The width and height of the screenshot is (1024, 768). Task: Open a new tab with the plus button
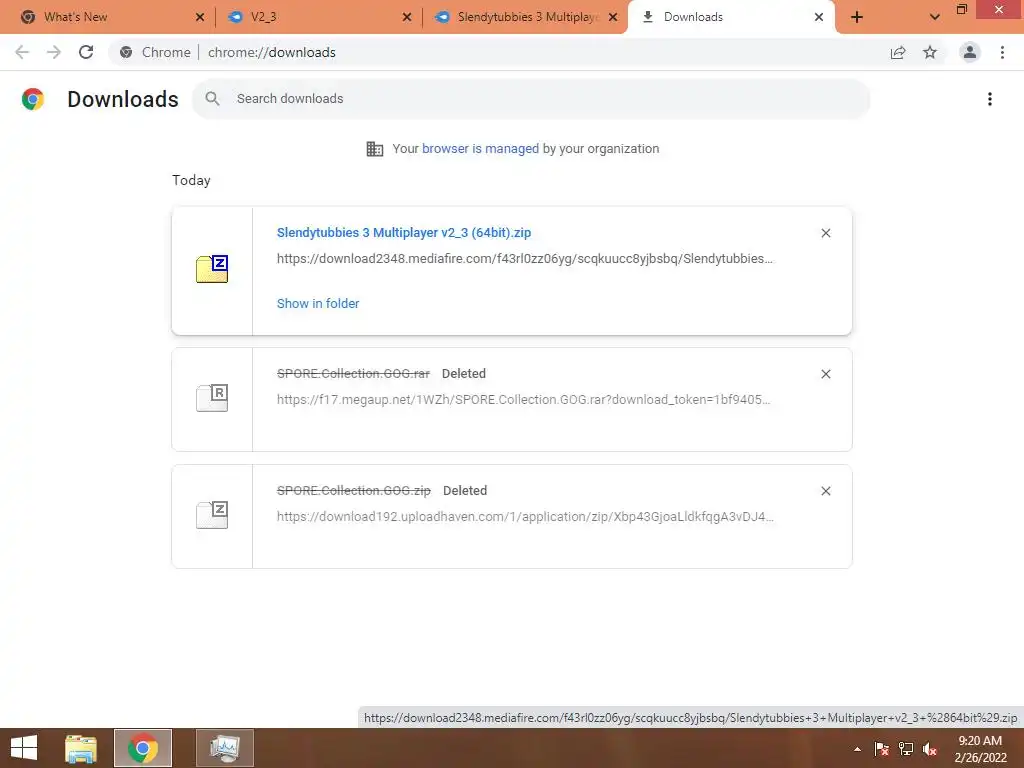[857, 18]
